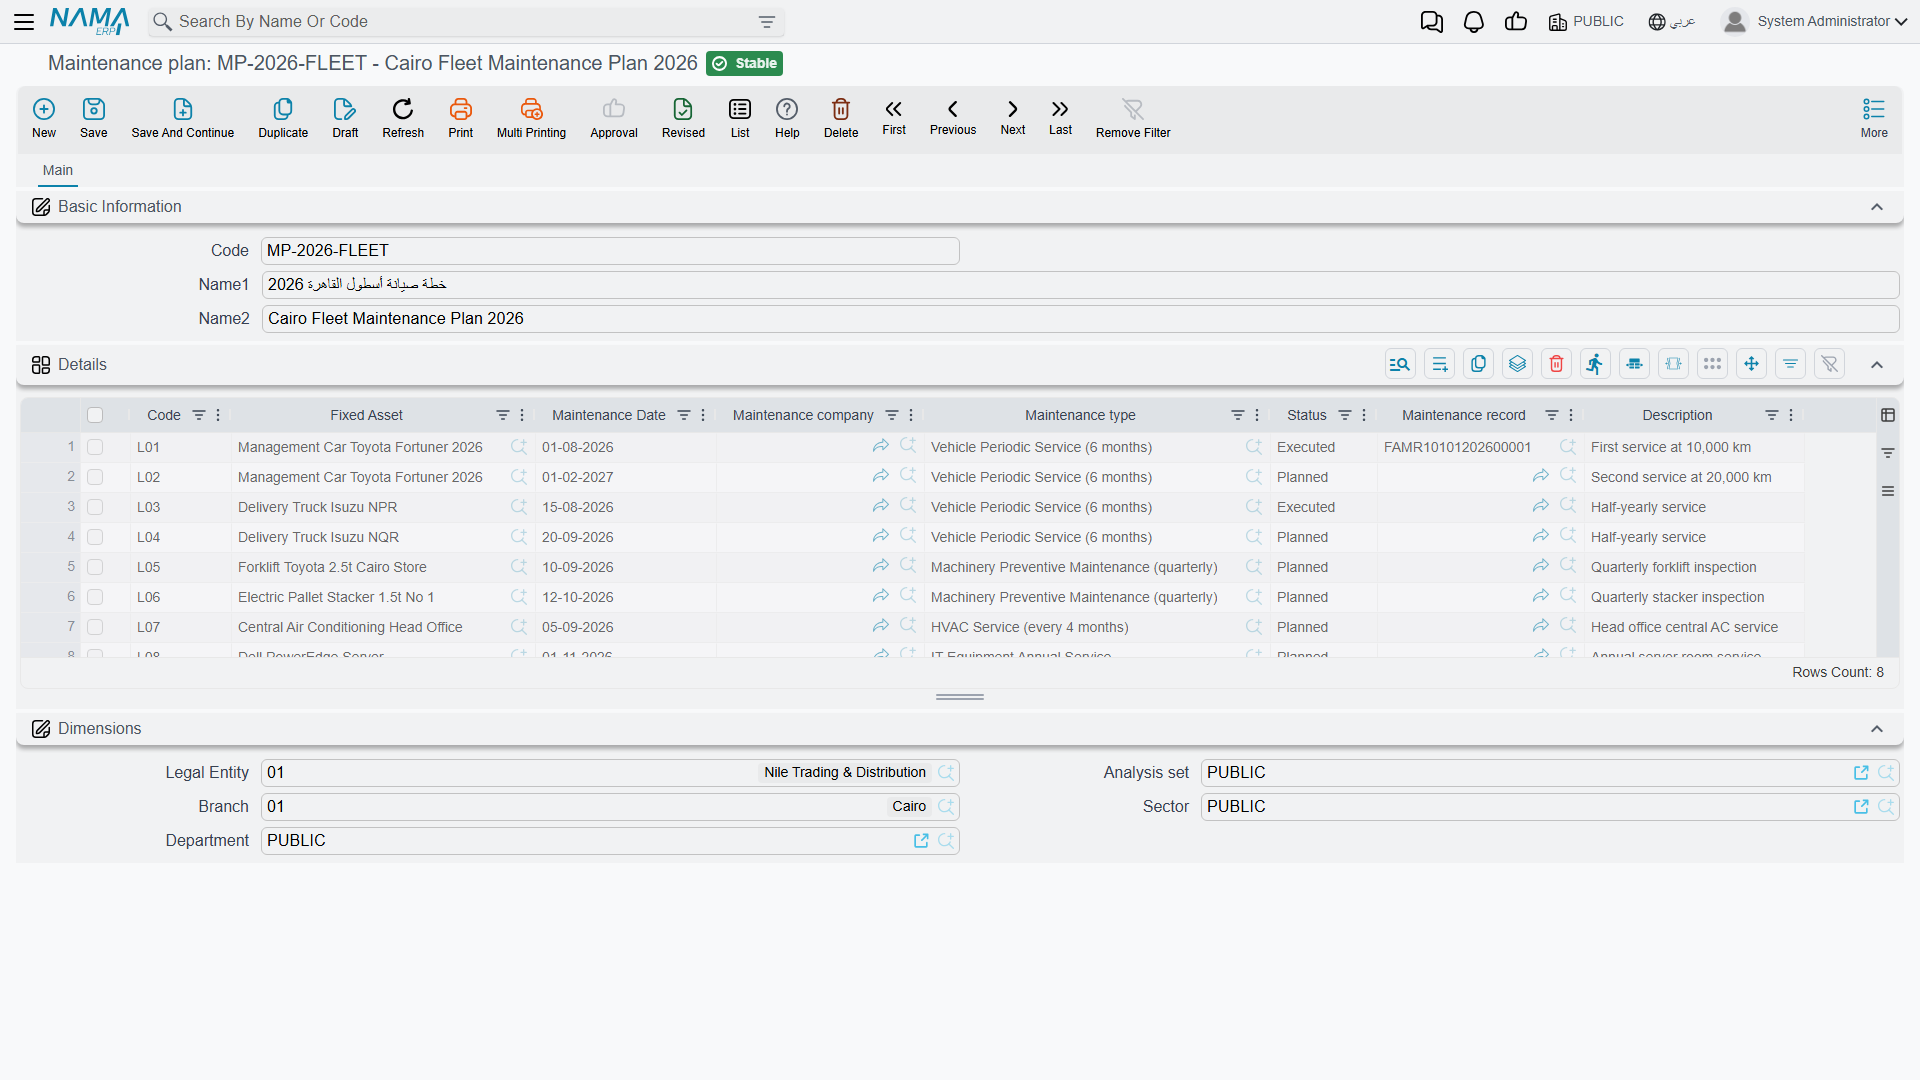The image size is (1920, 1080).
Task: Print the maintenance plan
Action: [461, 118]
